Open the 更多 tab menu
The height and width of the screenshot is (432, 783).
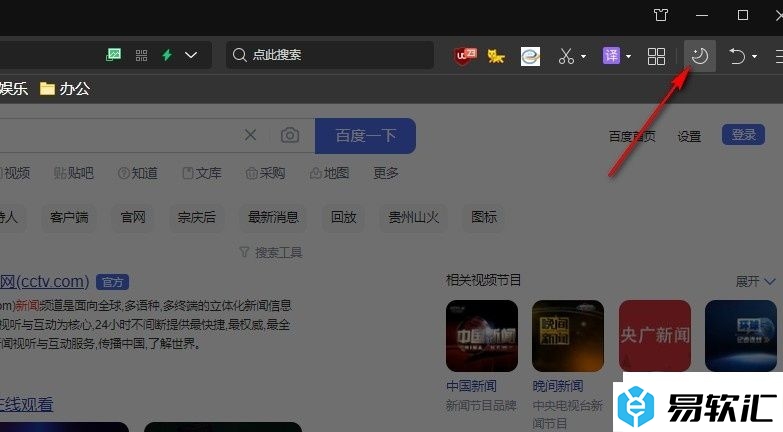[386, 173]
